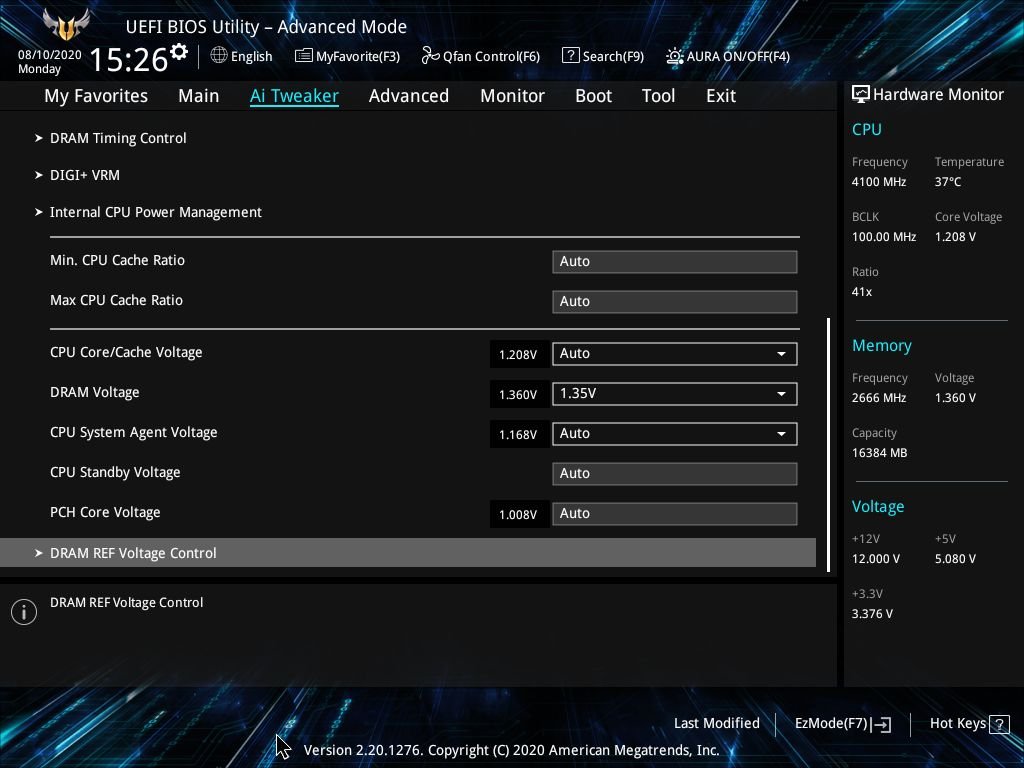Click the 1.208V CPU Core/Cache reading

click(x=518, y=355)
